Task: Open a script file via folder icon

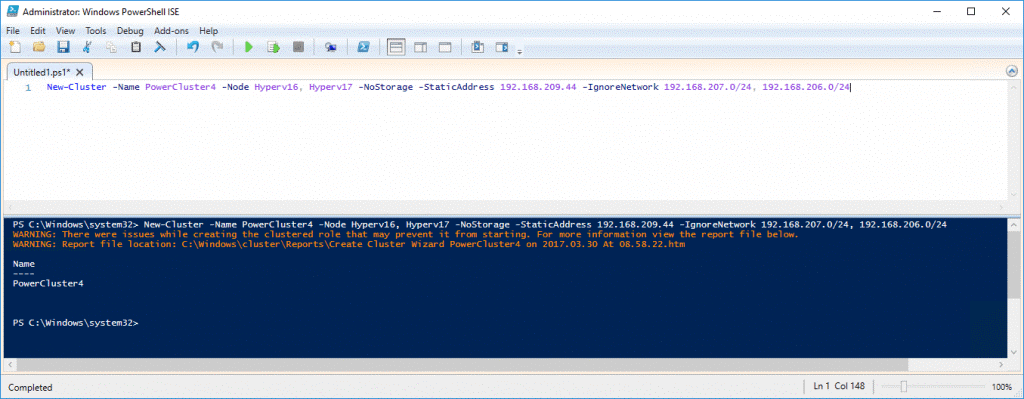Action: click(x=39, y=47)
